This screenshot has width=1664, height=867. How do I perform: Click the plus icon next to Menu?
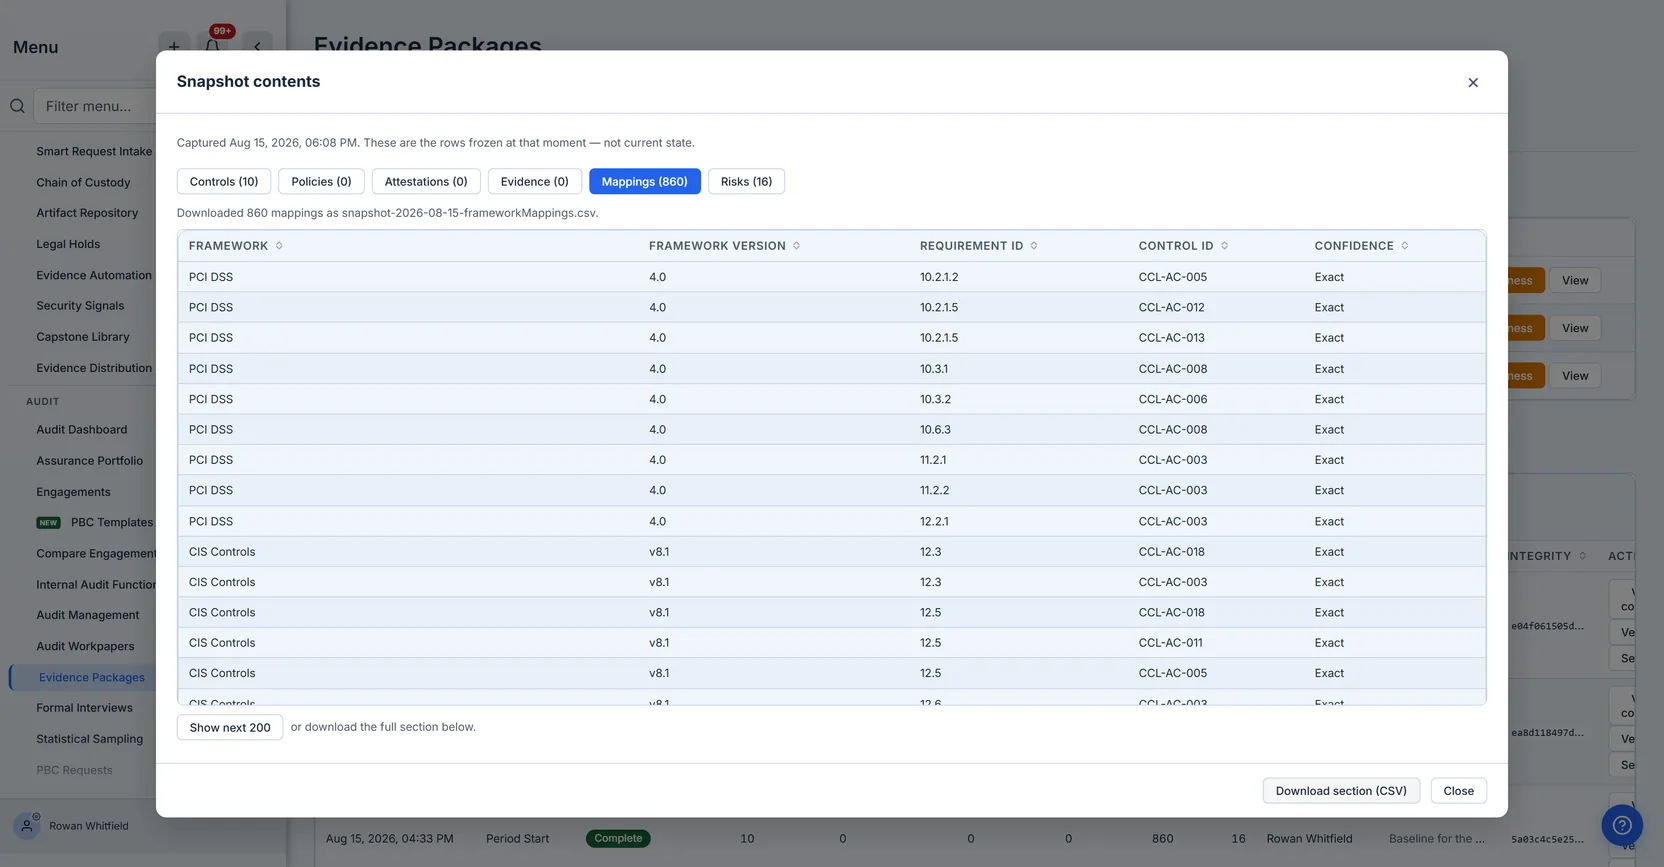[174, 46]
